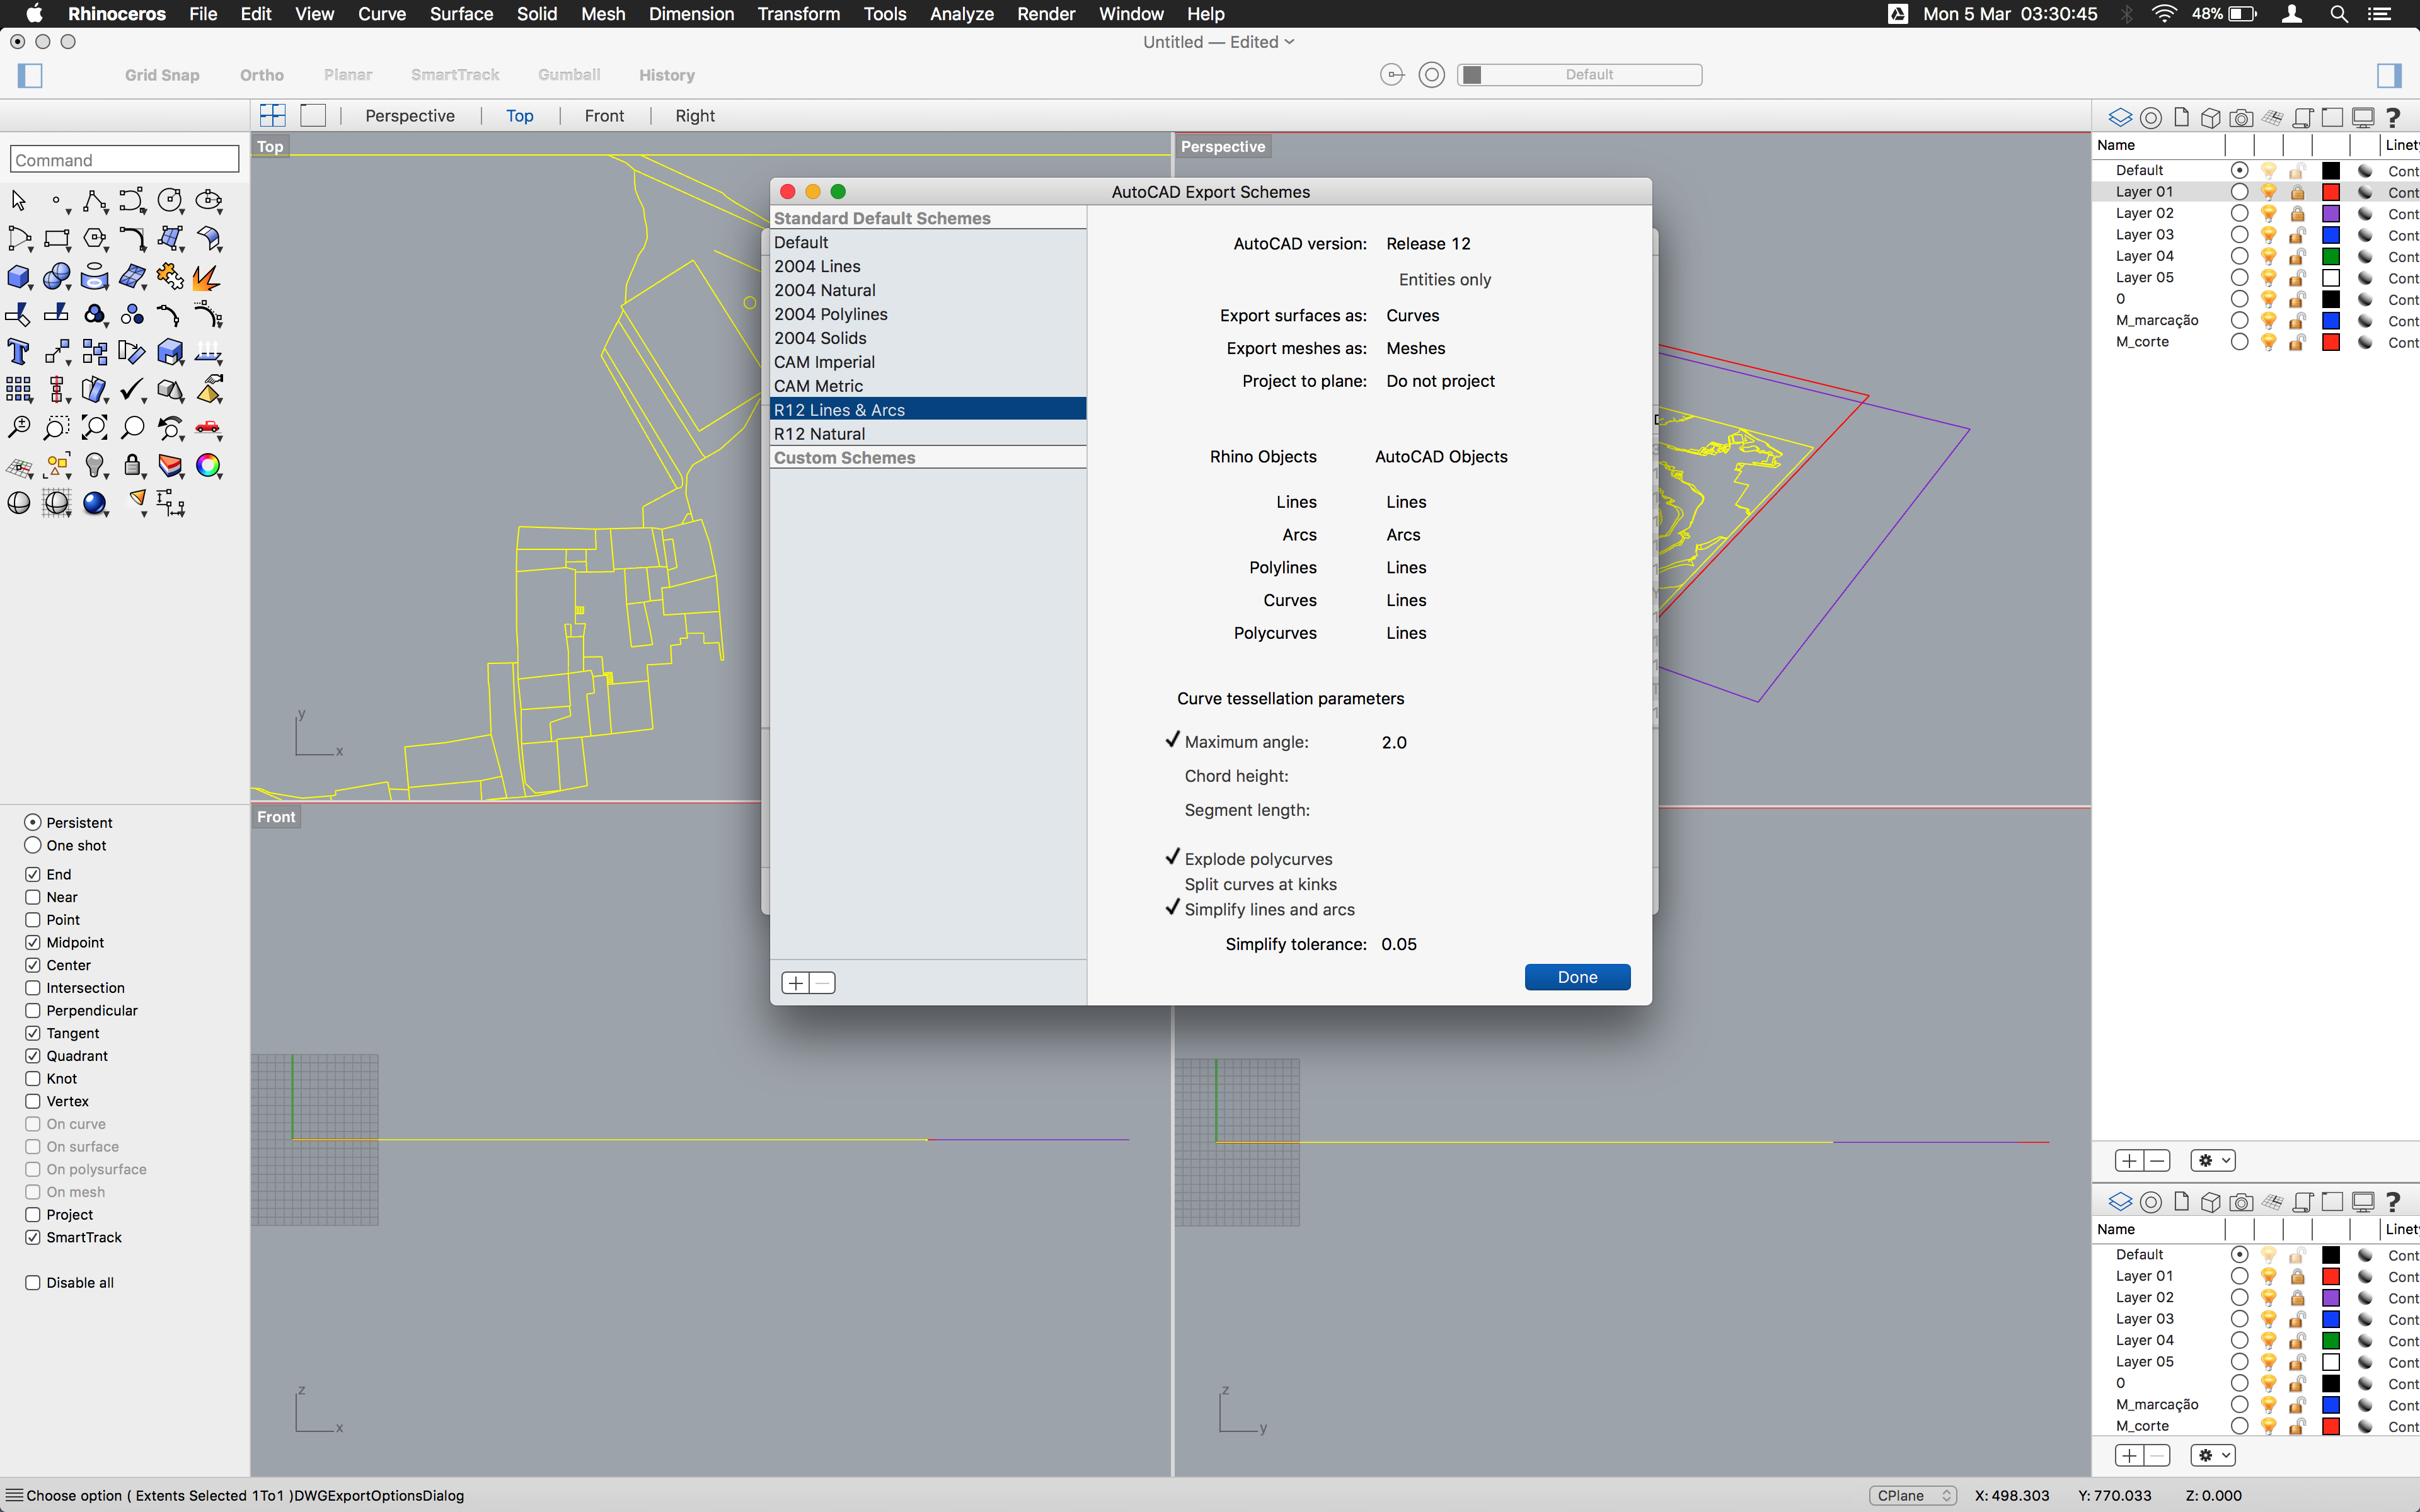Open Export meshes as Meshes dropdown
Viewport: 2420px width, 1512px height.
click(1415, 349)
